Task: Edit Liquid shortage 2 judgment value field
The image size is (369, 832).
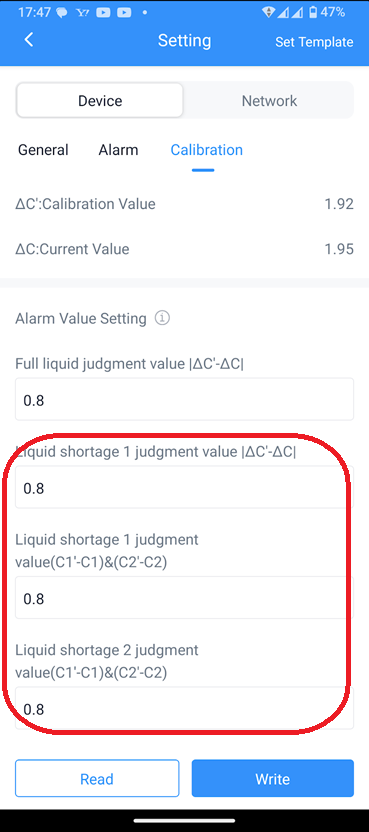Action: click(x=184, y=708)
